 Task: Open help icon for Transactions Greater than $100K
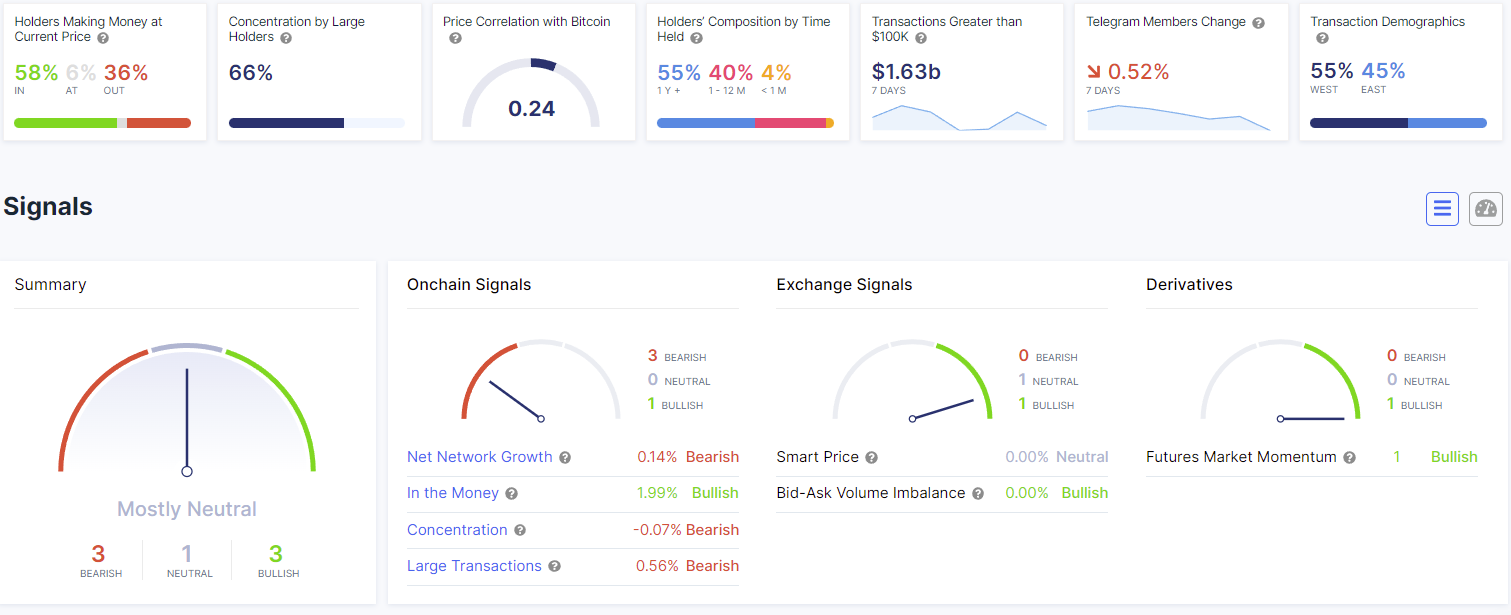(x=921, y=38)
